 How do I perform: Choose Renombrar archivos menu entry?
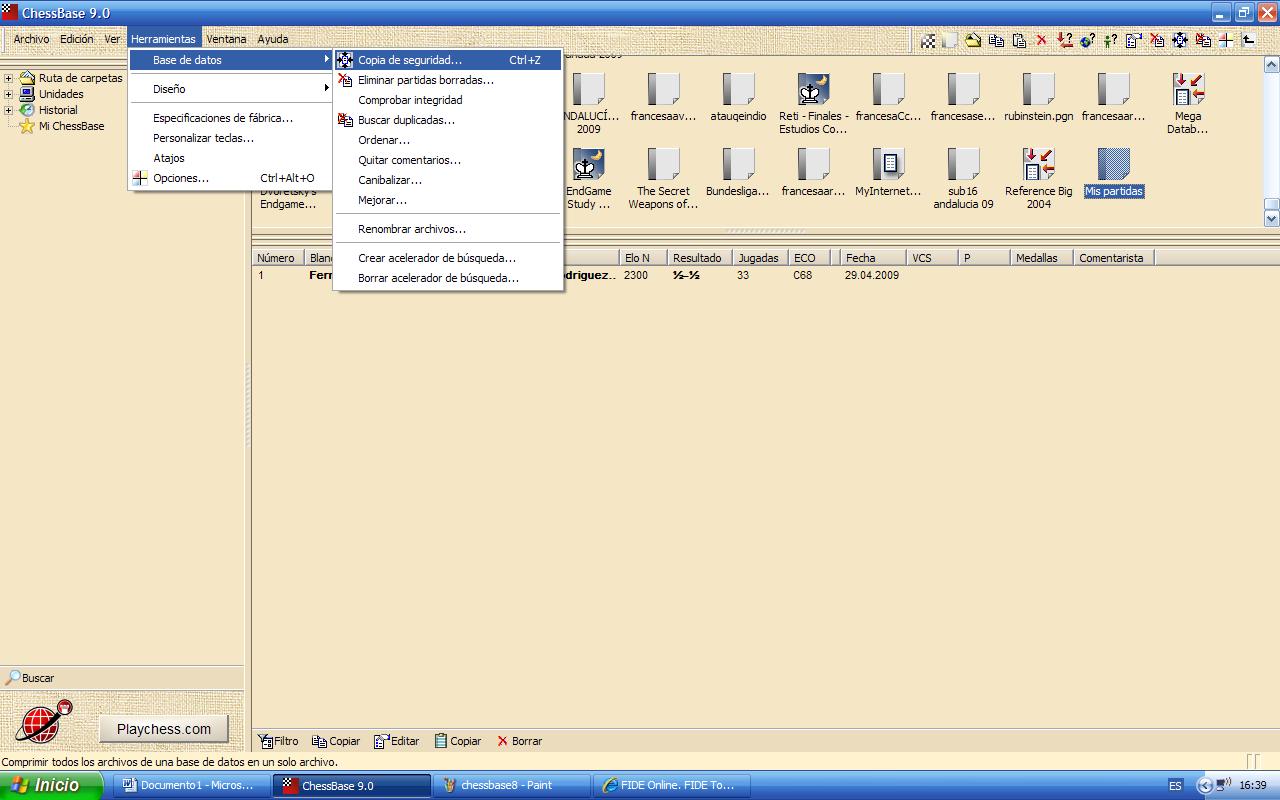pyautogui.click(x=448, y=229)
